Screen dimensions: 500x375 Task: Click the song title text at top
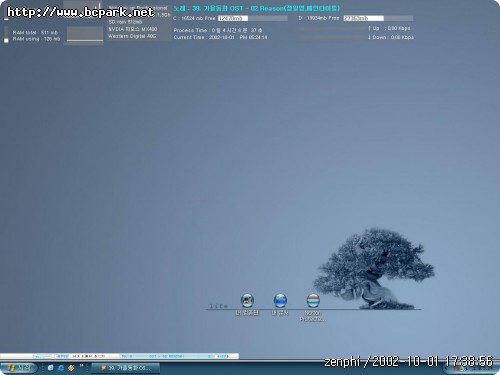tap(257, 8)
